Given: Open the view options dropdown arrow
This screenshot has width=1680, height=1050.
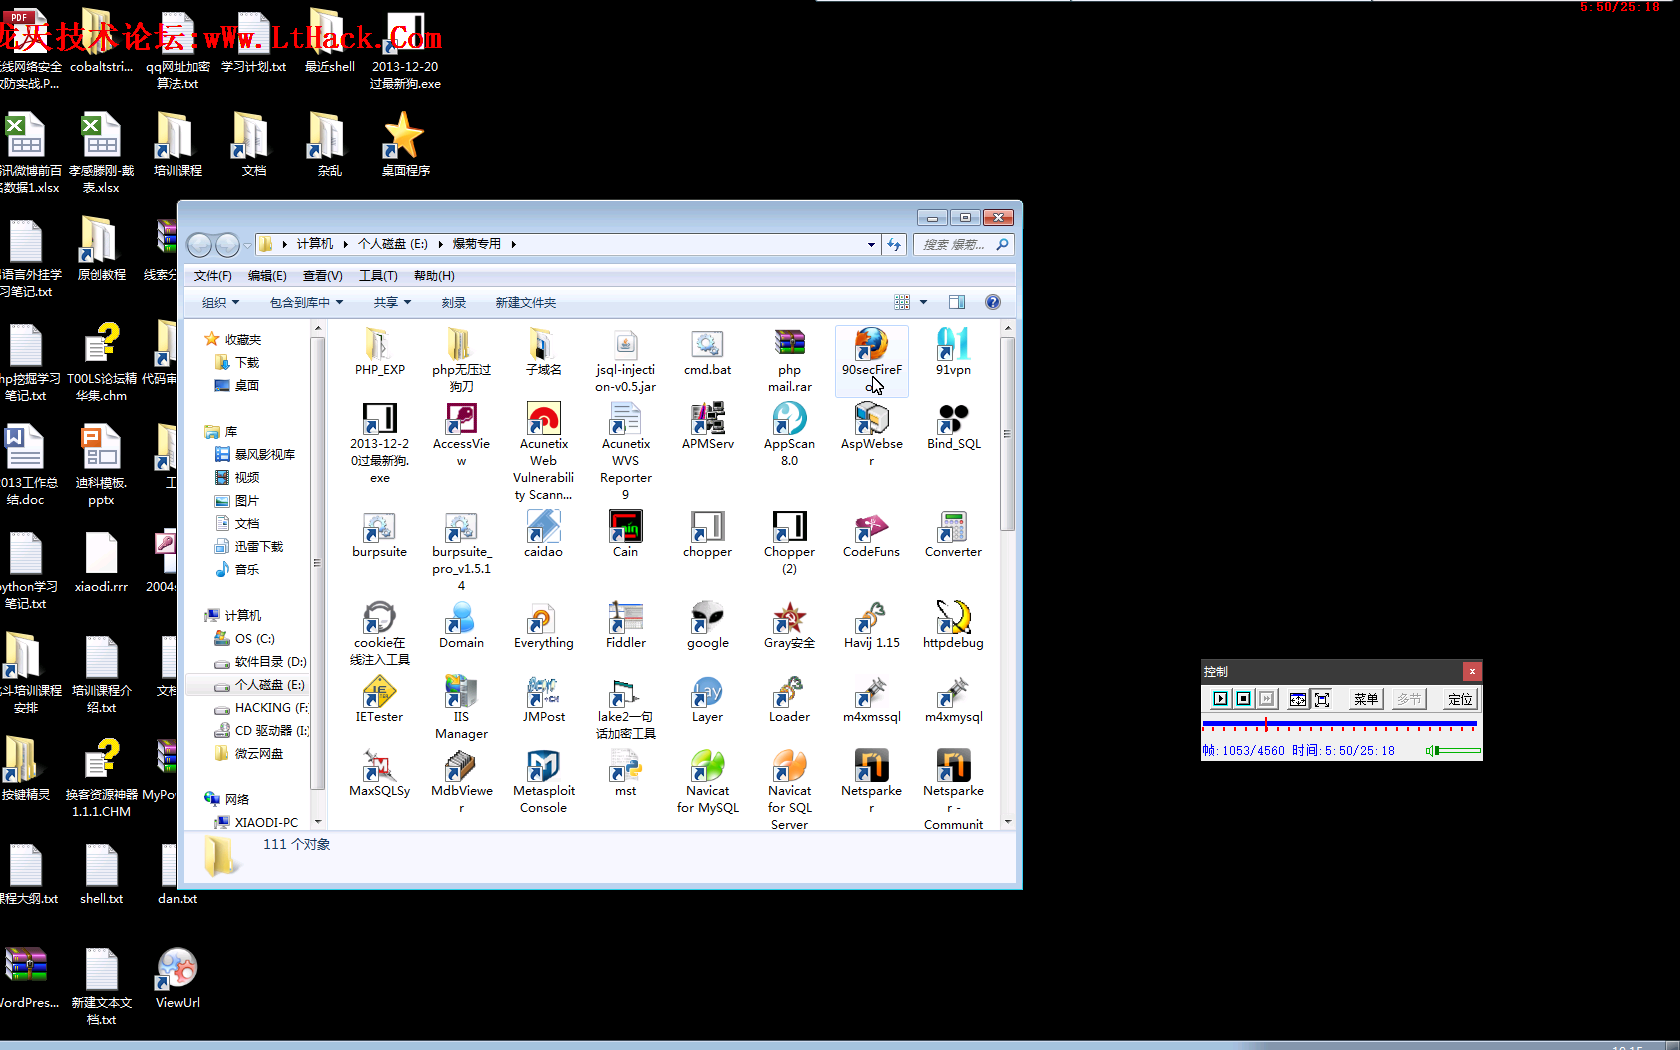Looking at the screenshot, I should click(923, 302).
